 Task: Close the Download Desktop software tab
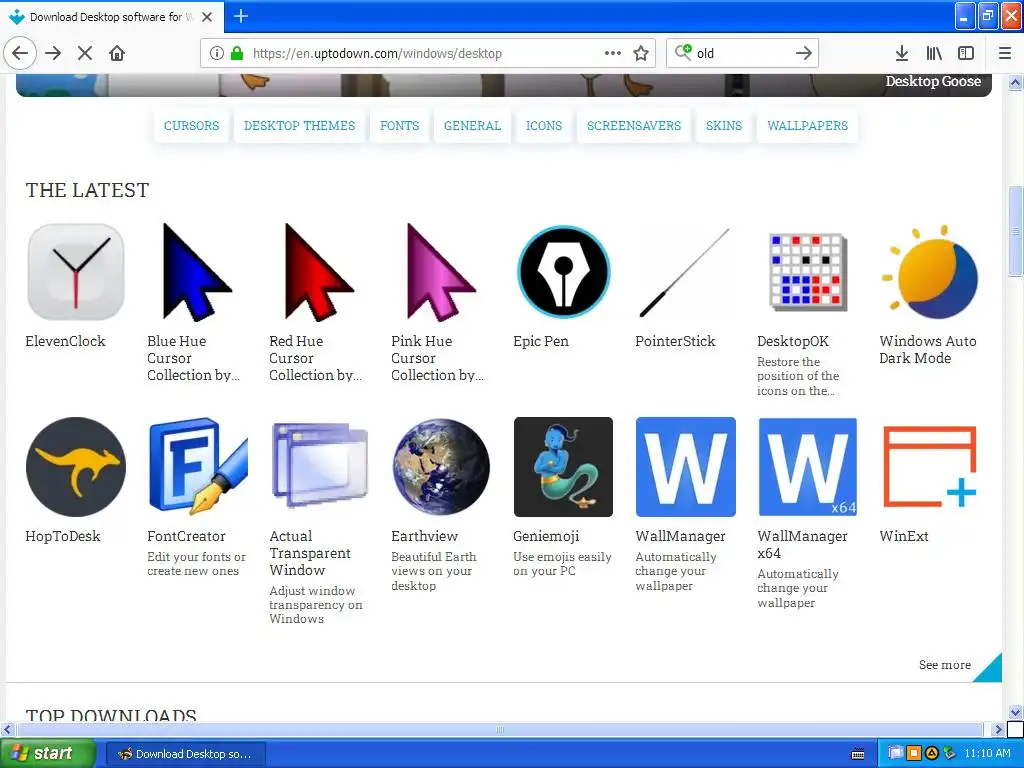click(207, 17)
